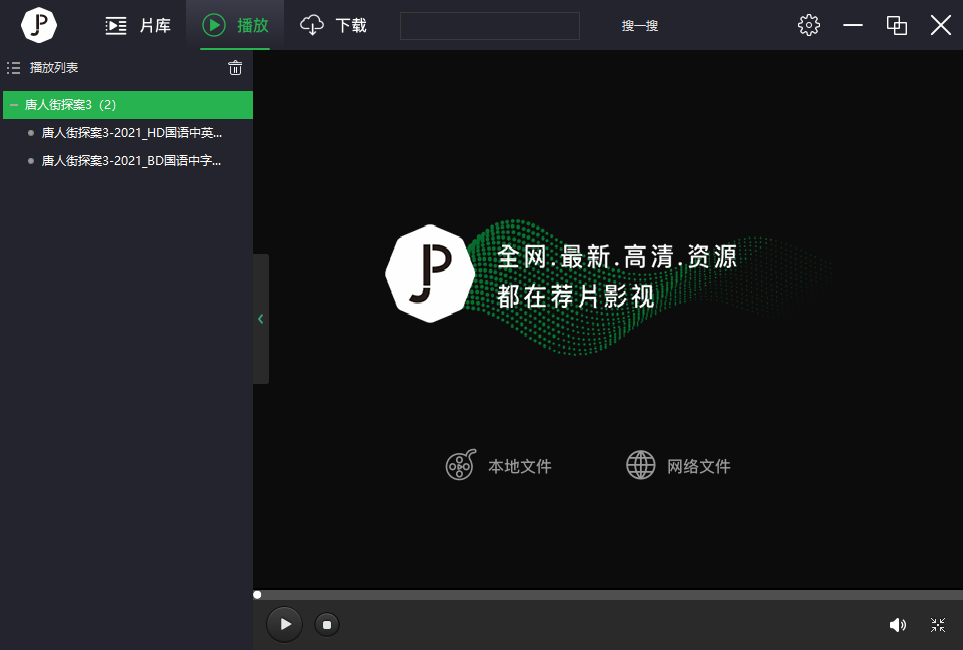Close the player window
Screen dimensions: 963x650
tap(940, 25)
